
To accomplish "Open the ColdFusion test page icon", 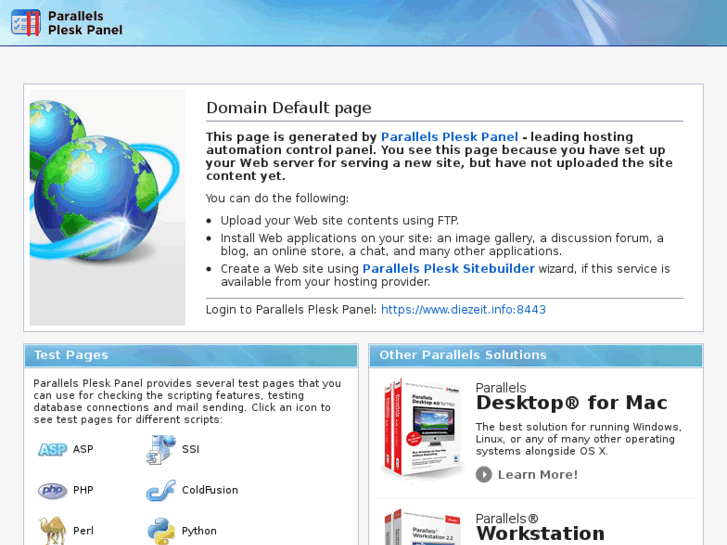I will [161, 491].
